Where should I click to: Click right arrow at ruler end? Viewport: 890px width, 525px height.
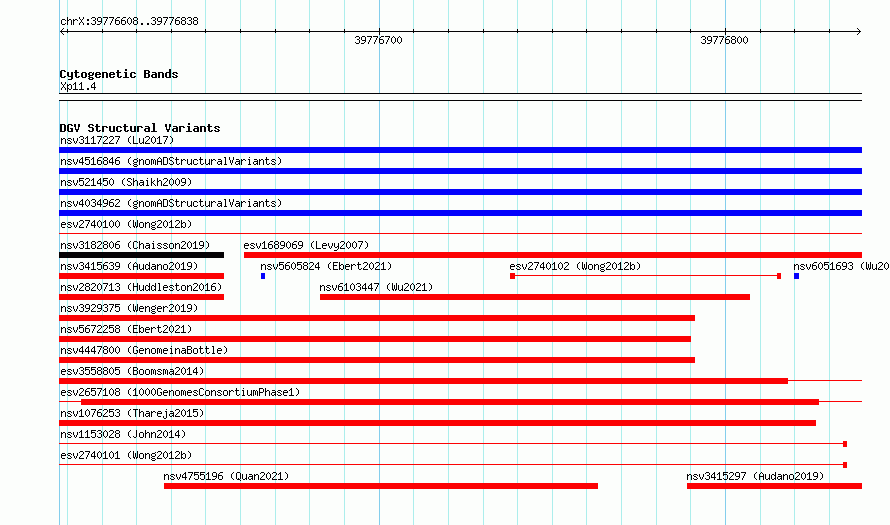pyautogui.click(x=858, y=32)
